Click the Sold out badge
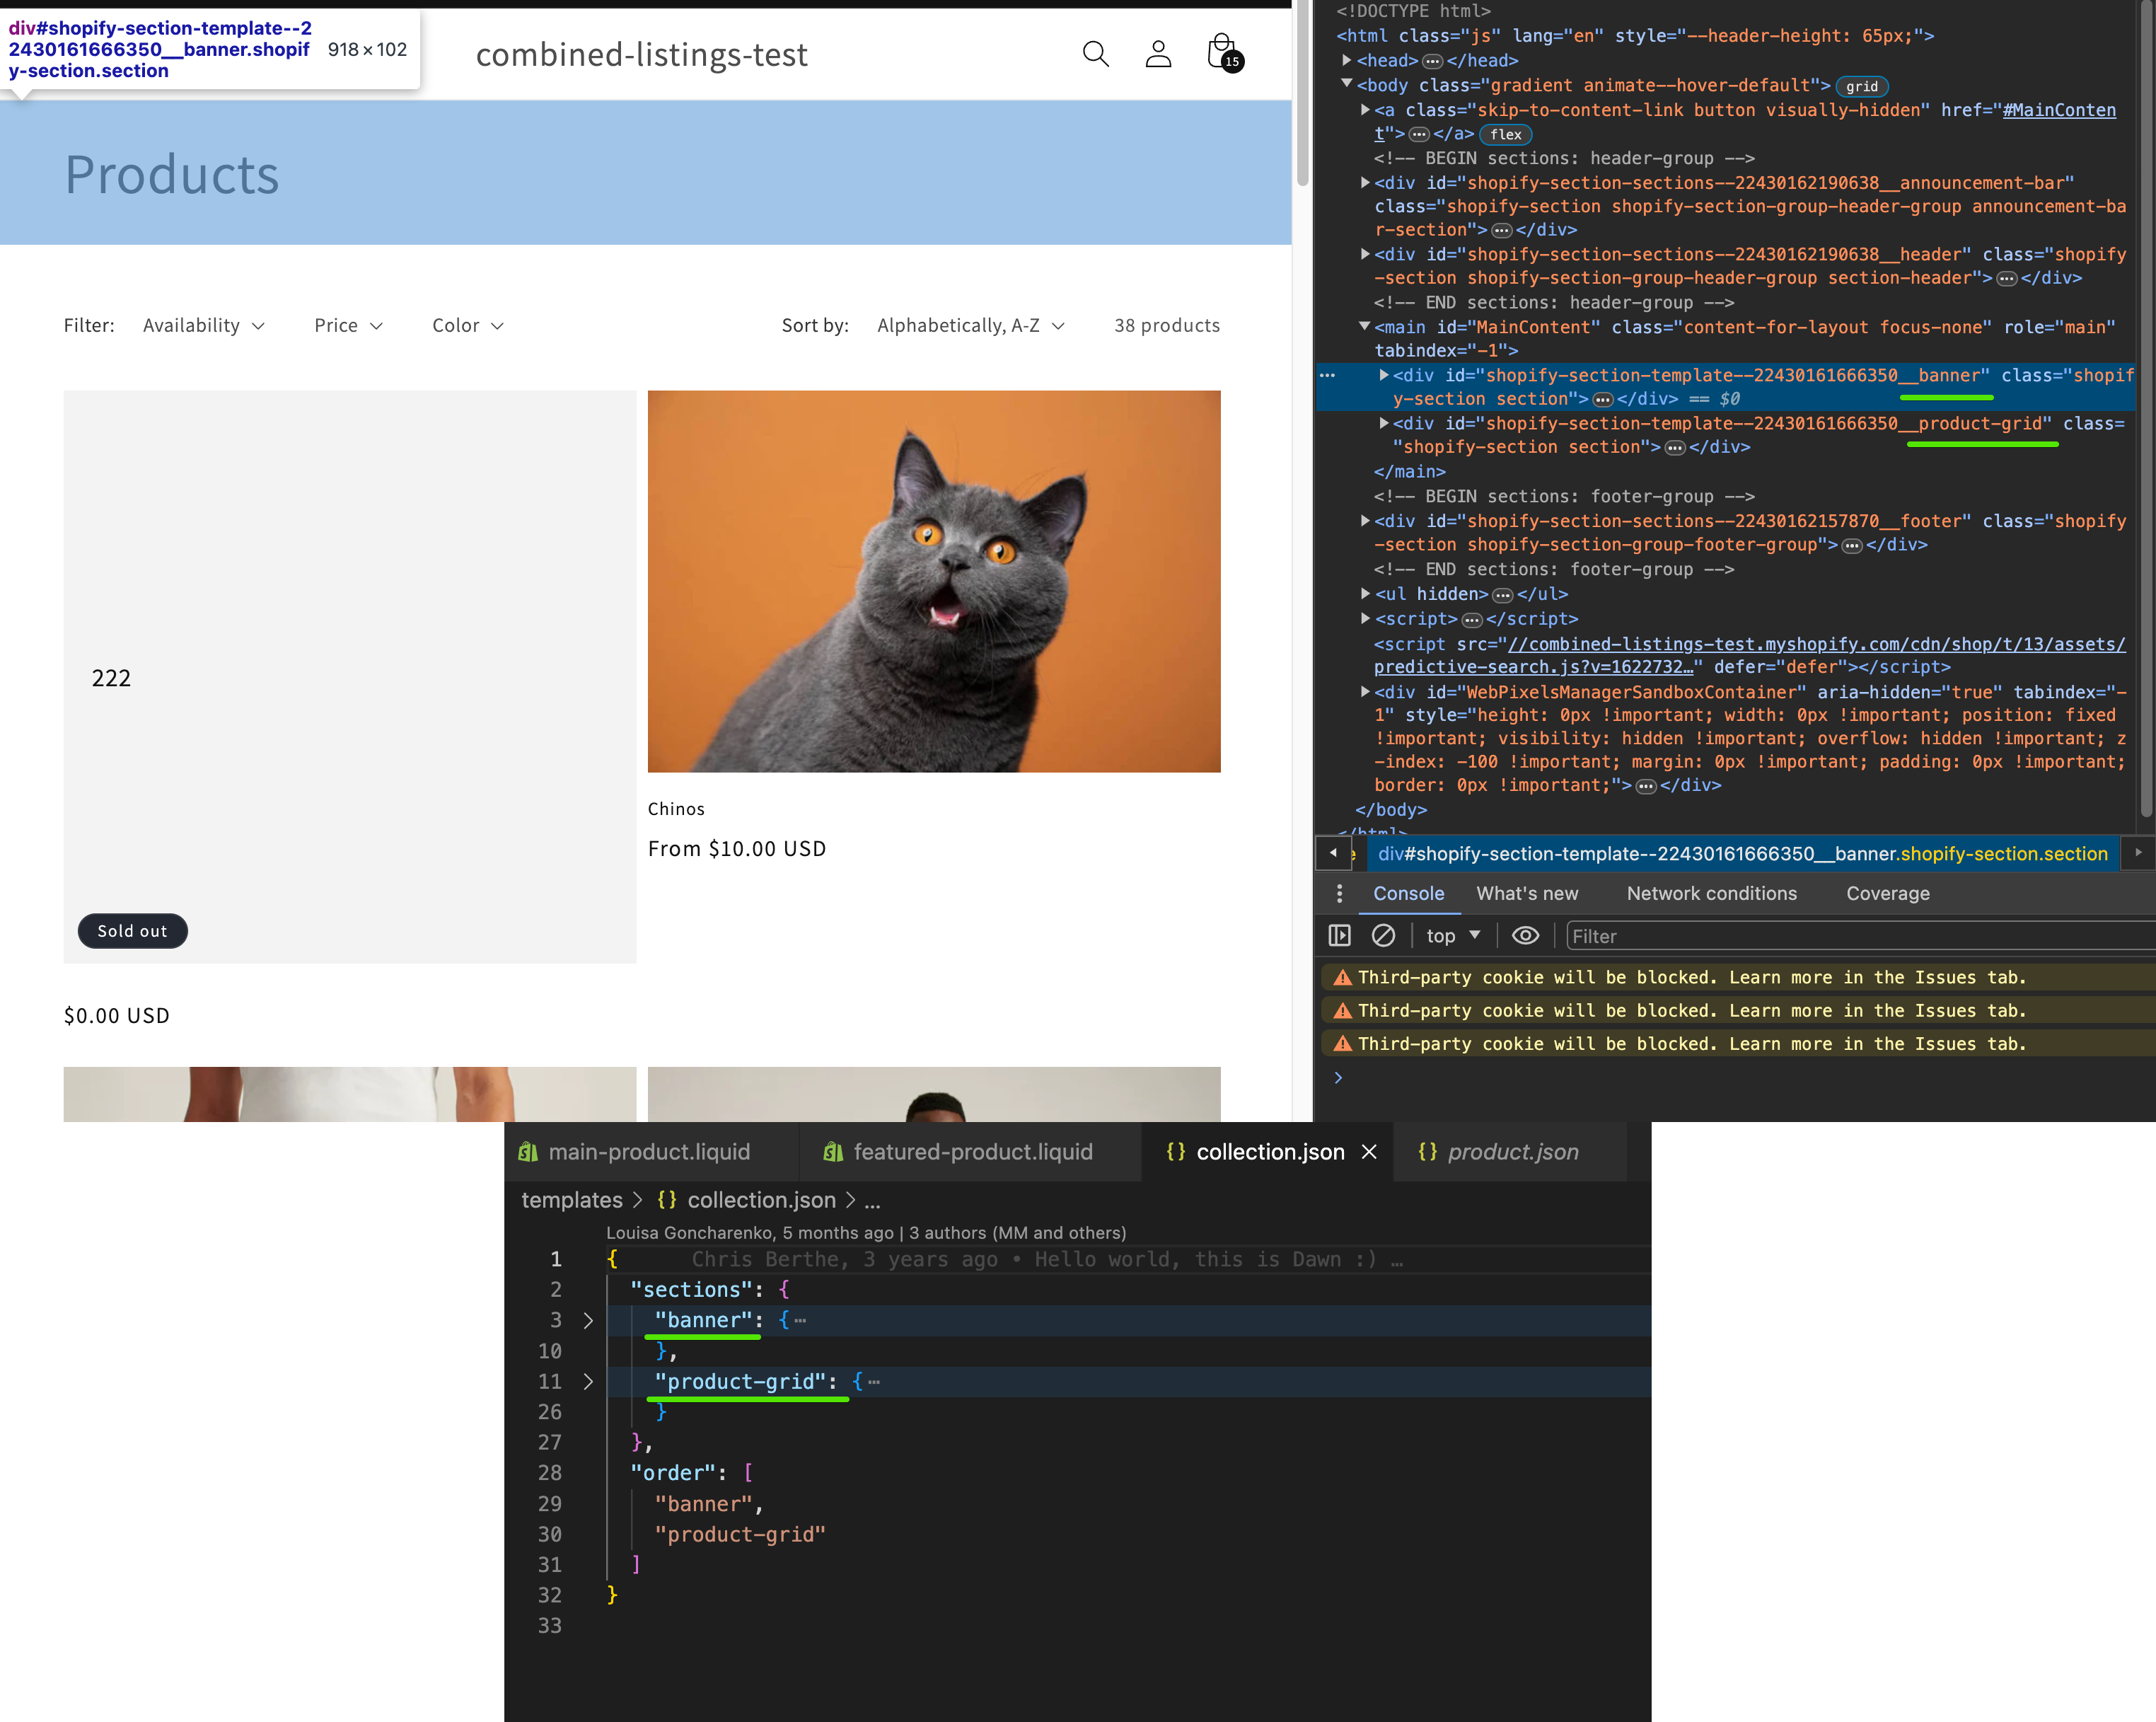Screen dimensions: 2156x1722 (132, 931)
